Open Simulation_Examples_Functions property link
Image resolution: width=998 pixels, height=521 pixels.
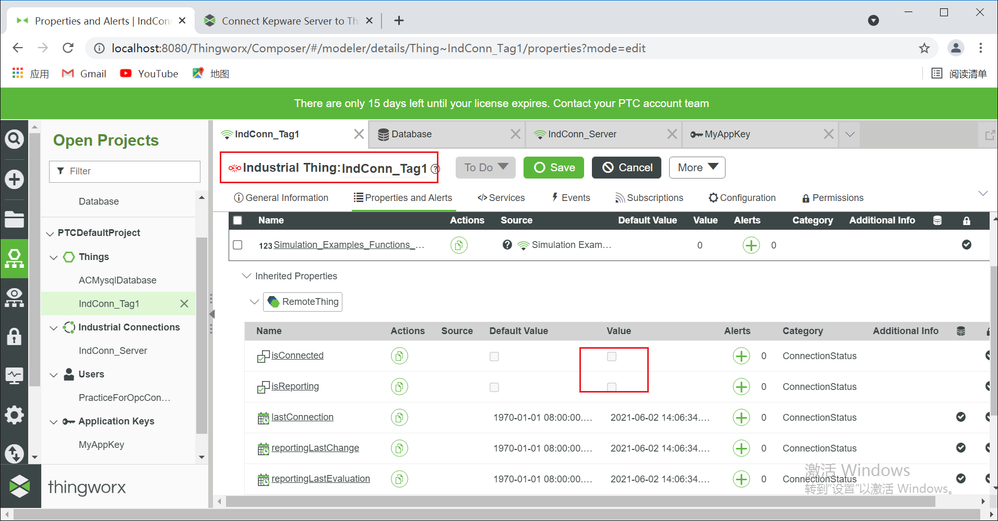(x=349, y=245)
